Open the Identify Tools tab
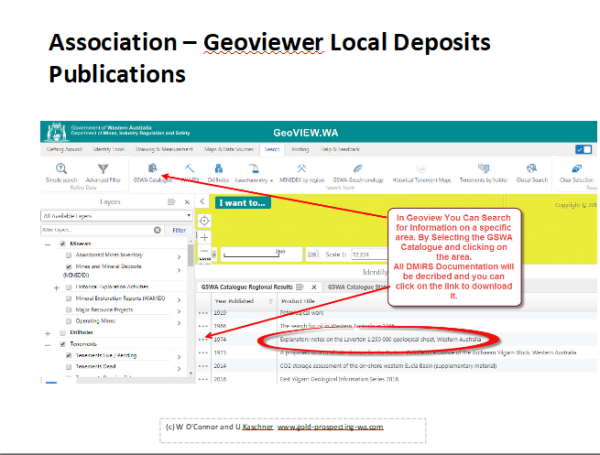The image size is (600, 455). pyautogui.click(x=109, y=149)
